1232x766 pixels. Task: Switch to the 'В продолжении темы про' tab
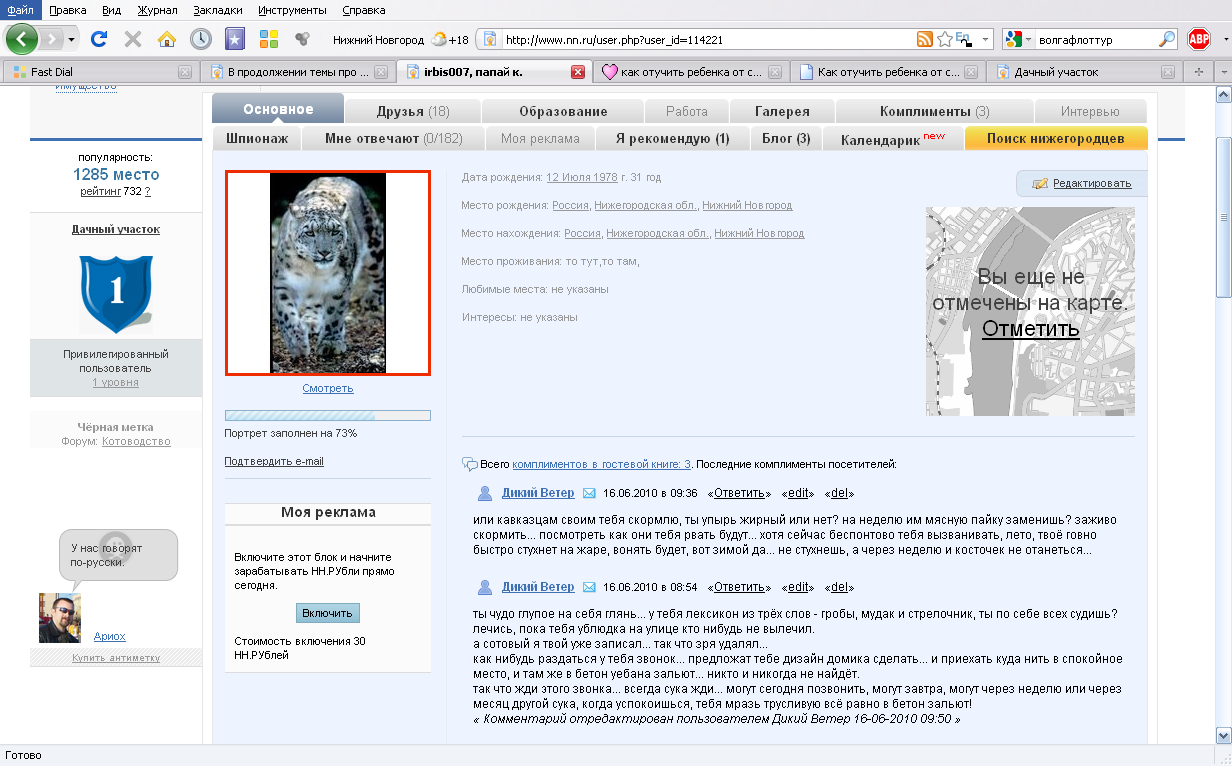coord(297,72)
